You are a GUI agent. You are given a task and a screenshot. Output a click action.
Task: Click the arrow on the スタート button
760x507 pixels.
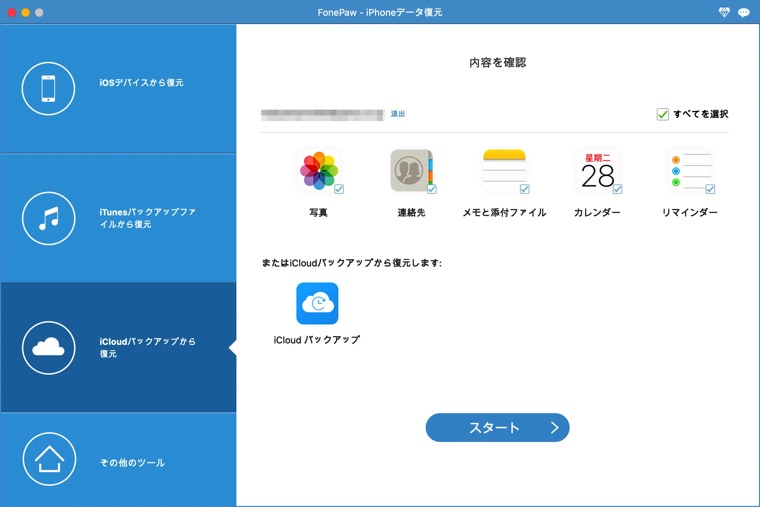tap(554, 428)
